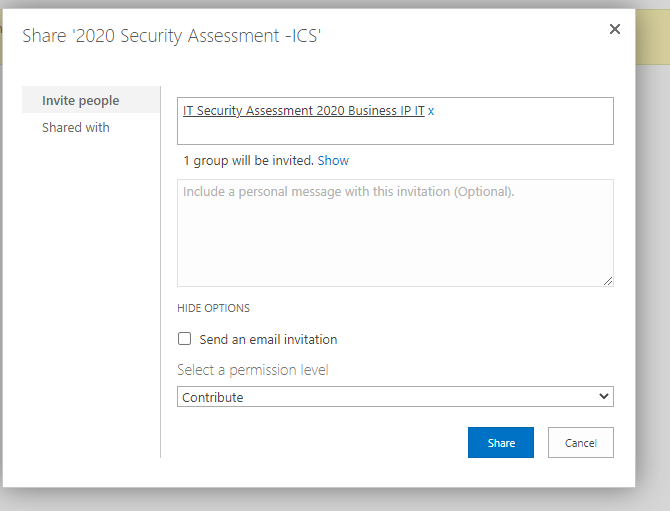This screenshot has height=511, width=670.
Task: Click the dialog title 'Share 2020 Security Assessment -ICS'
Action: [171, 36]
